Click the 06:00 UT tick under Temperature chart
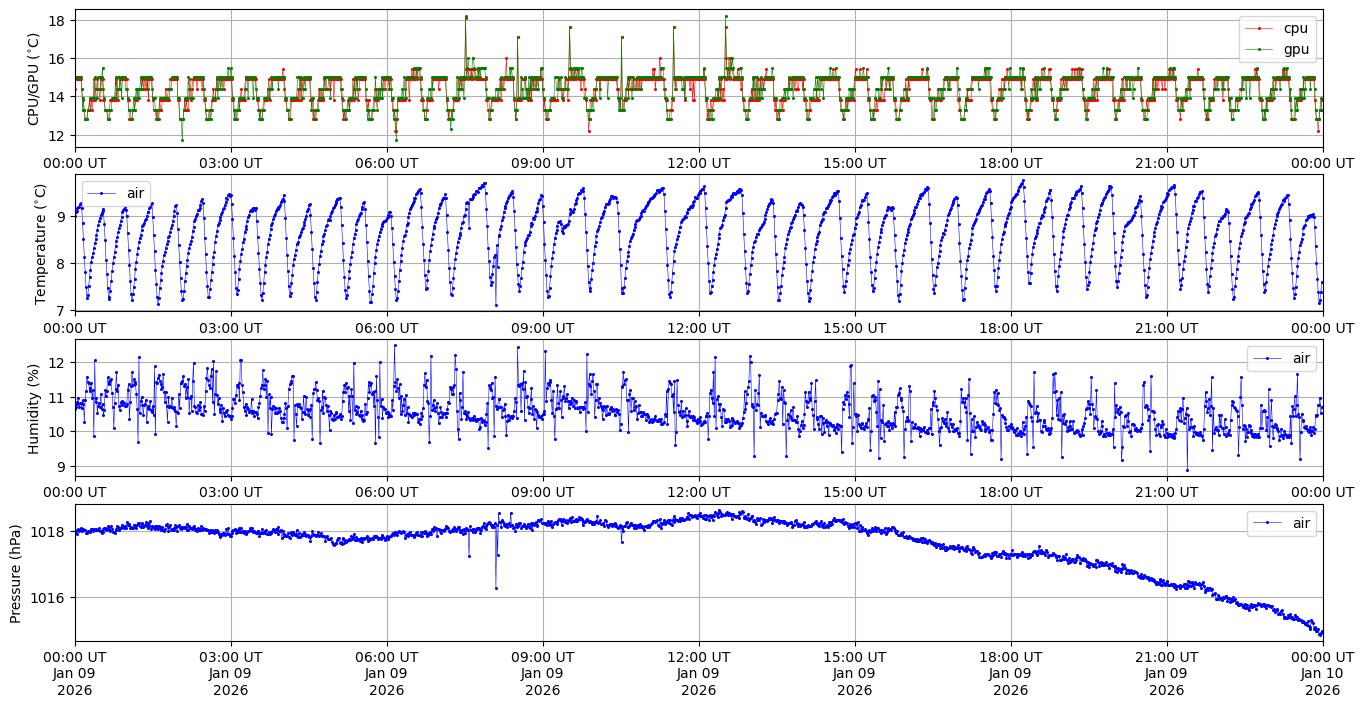The height and width of the screenshot is (707, 1364). (x=387, y=327)
